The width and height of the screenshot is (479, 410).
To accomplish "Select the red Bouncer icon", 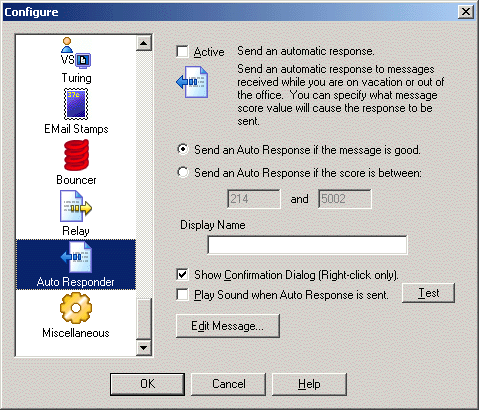I will tap(76, 155).
